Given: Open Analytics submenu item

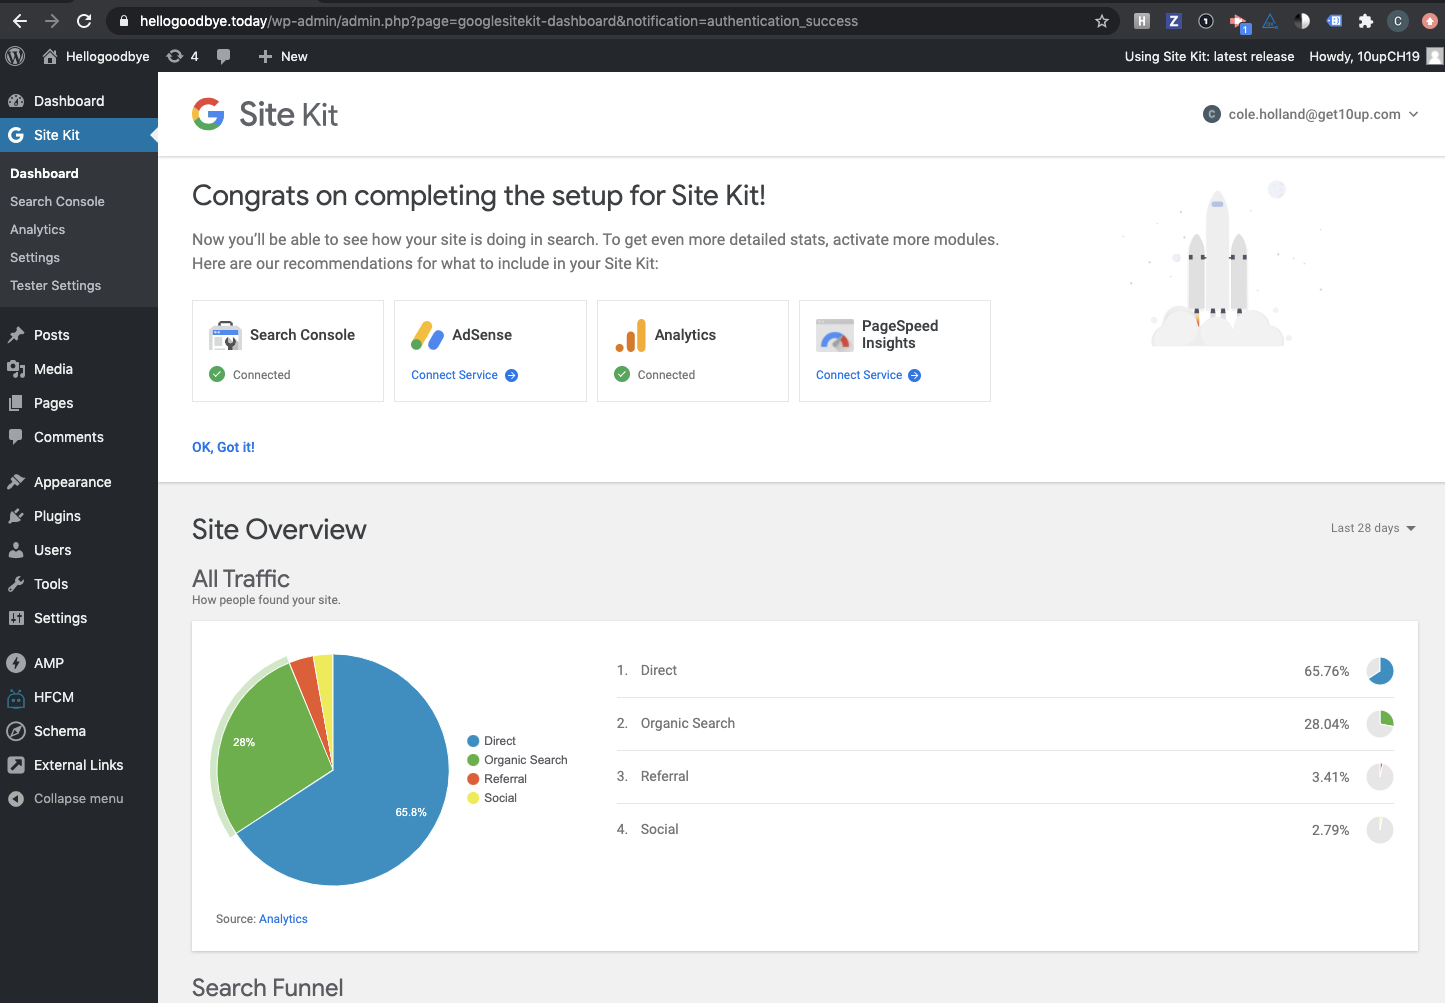Looking at the screenshot, I should pos(38,229).
